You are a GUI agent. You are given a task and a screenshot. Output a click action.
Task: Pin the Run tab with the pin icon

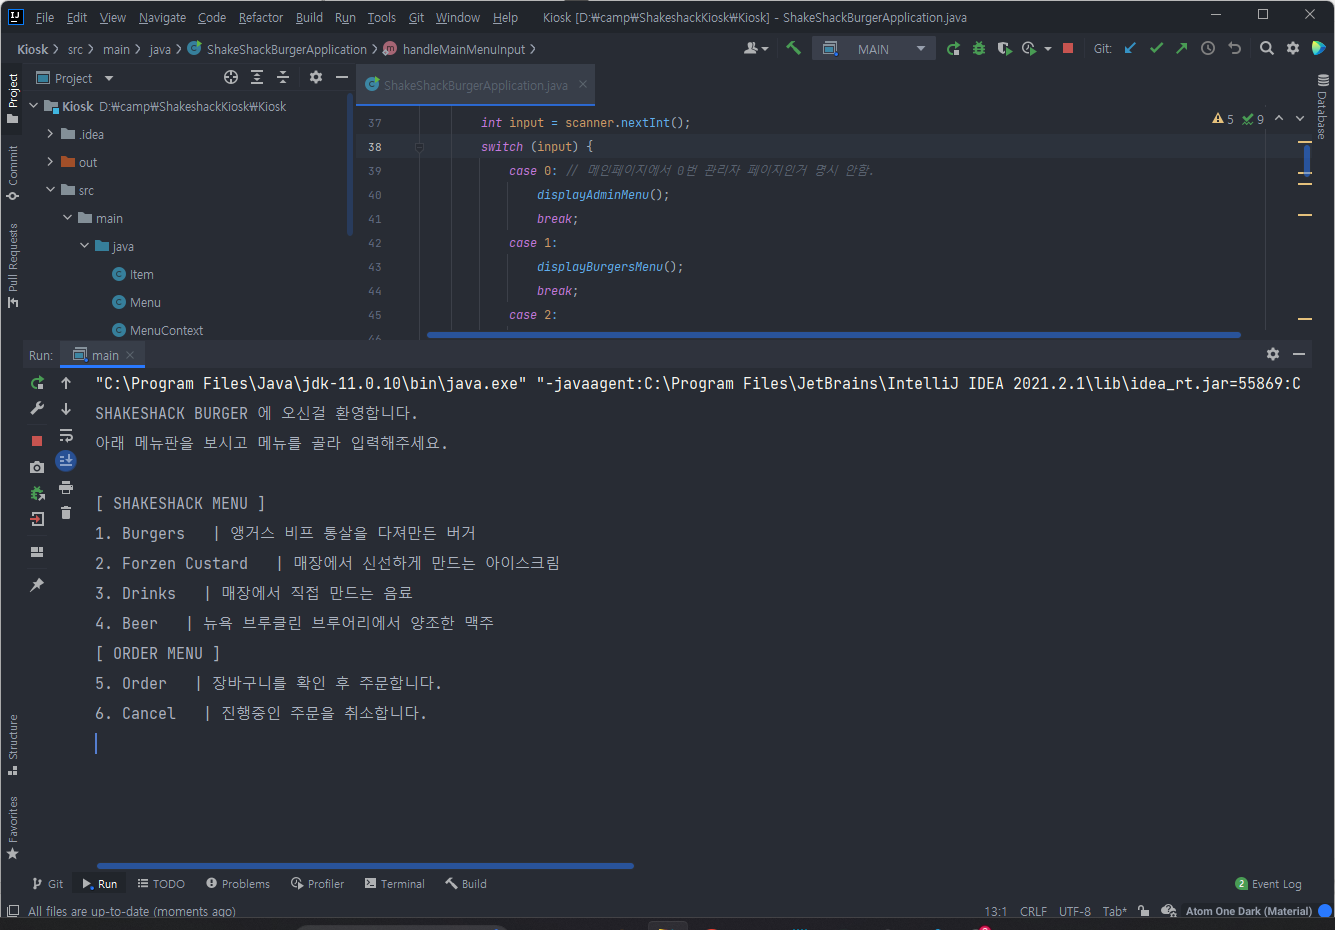pos(37,585)
